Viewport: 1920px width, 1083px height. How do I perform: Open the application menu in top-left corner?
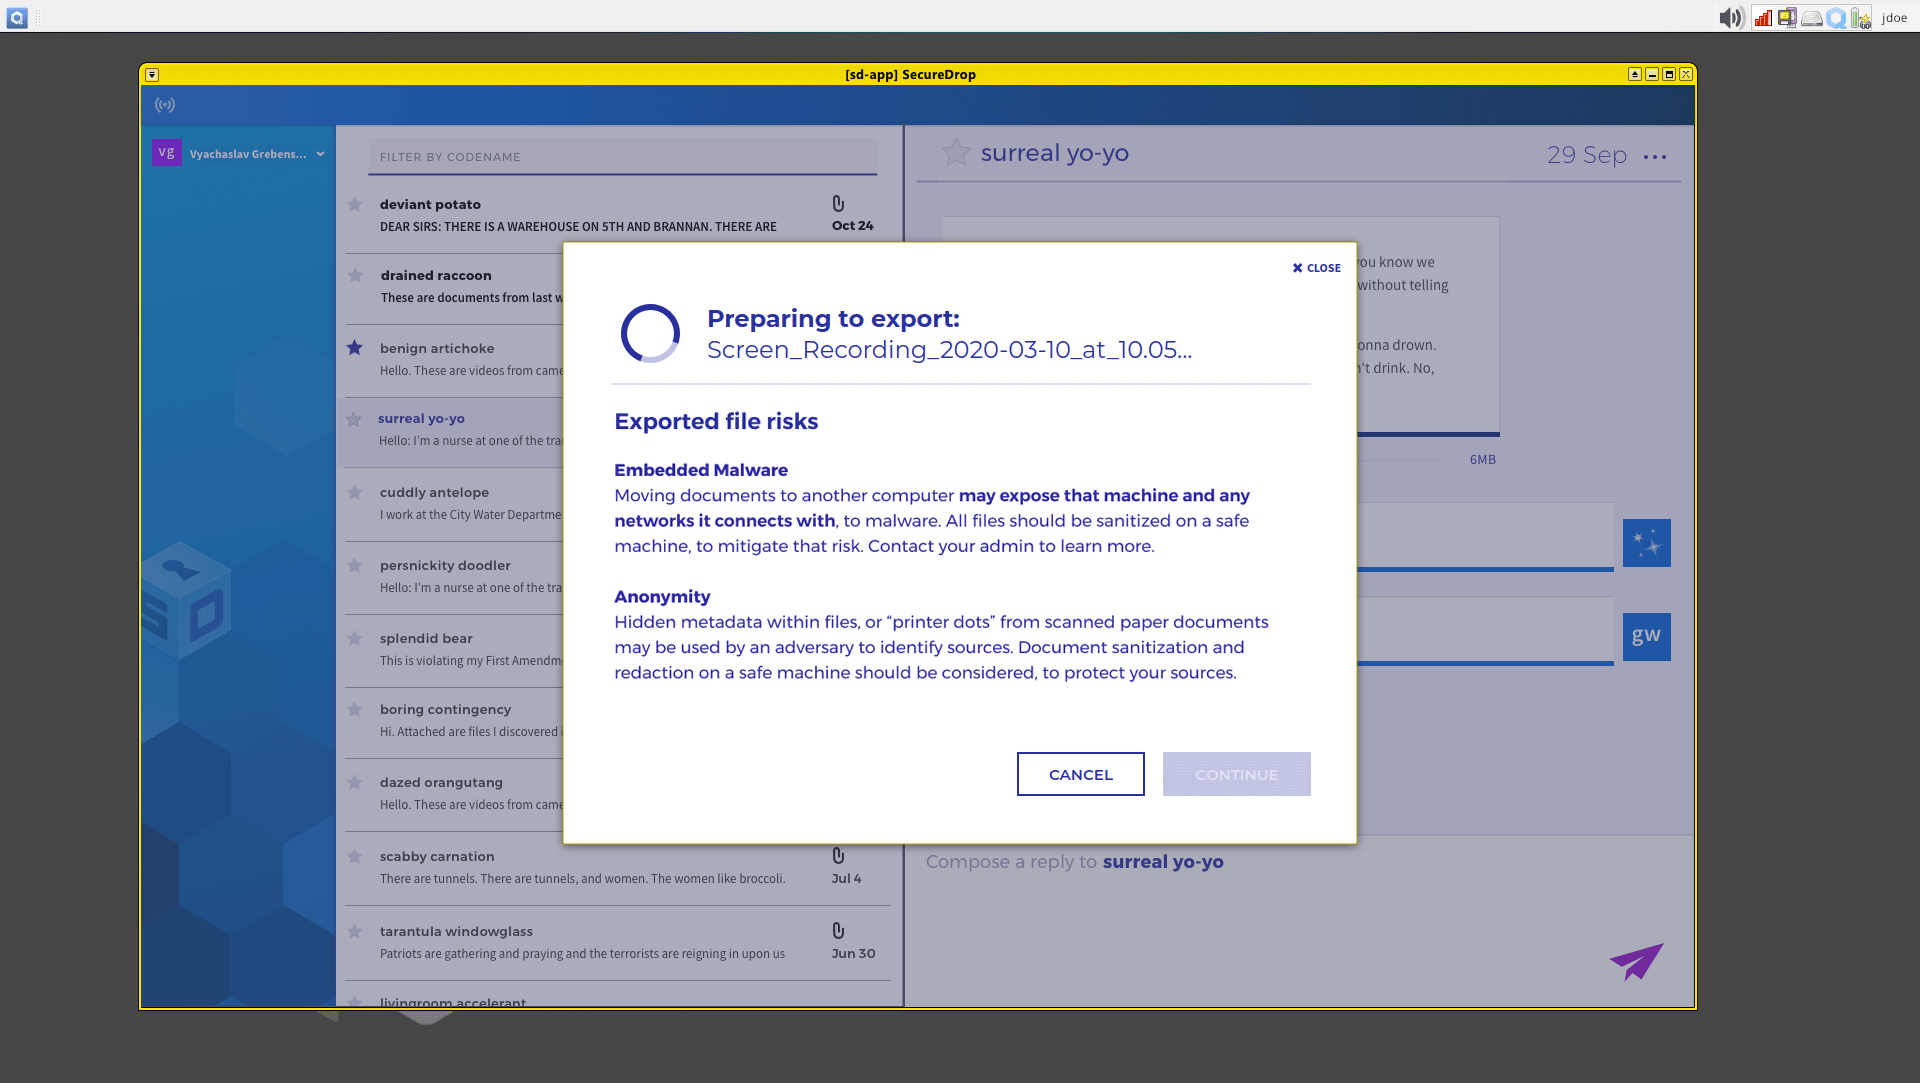pyautogui.click(x=17, y=17)
